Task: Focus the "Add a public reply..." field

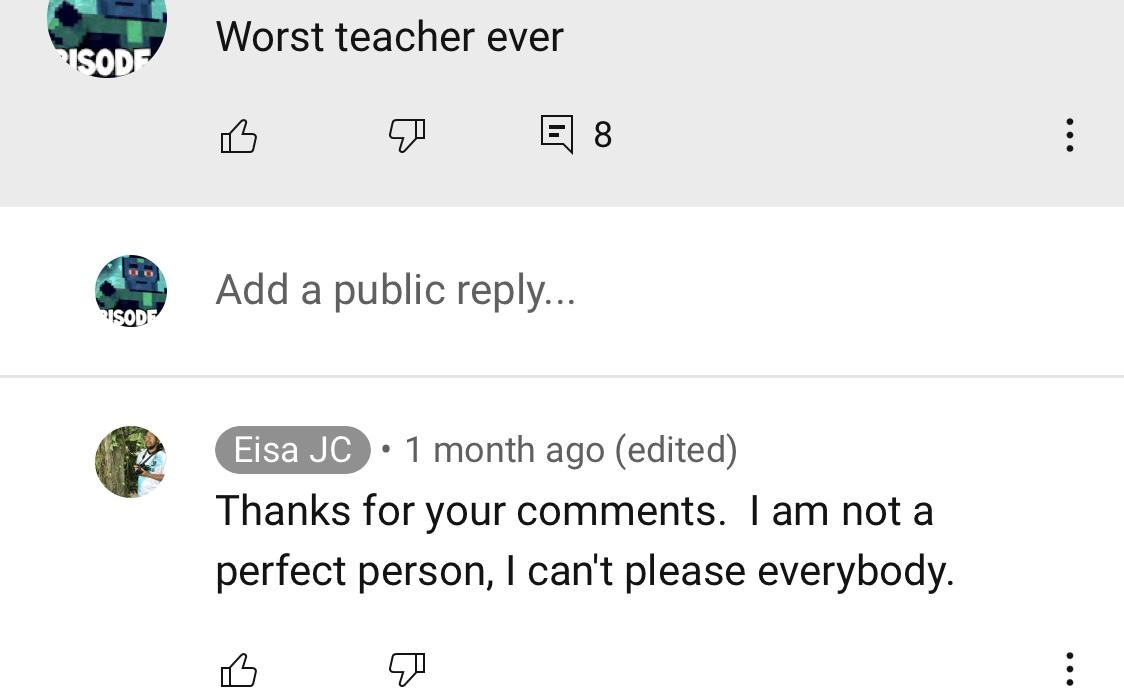Action: 396,291
